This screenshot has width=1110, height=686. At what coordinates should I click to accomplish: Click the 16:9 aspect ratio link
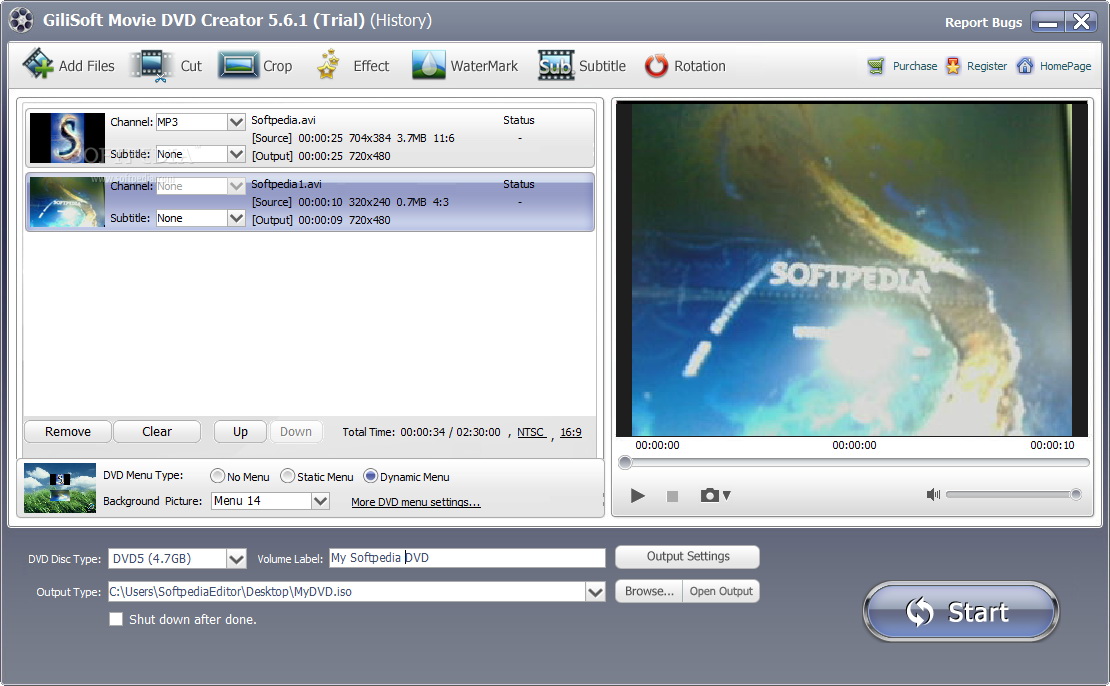pos(571,432)
